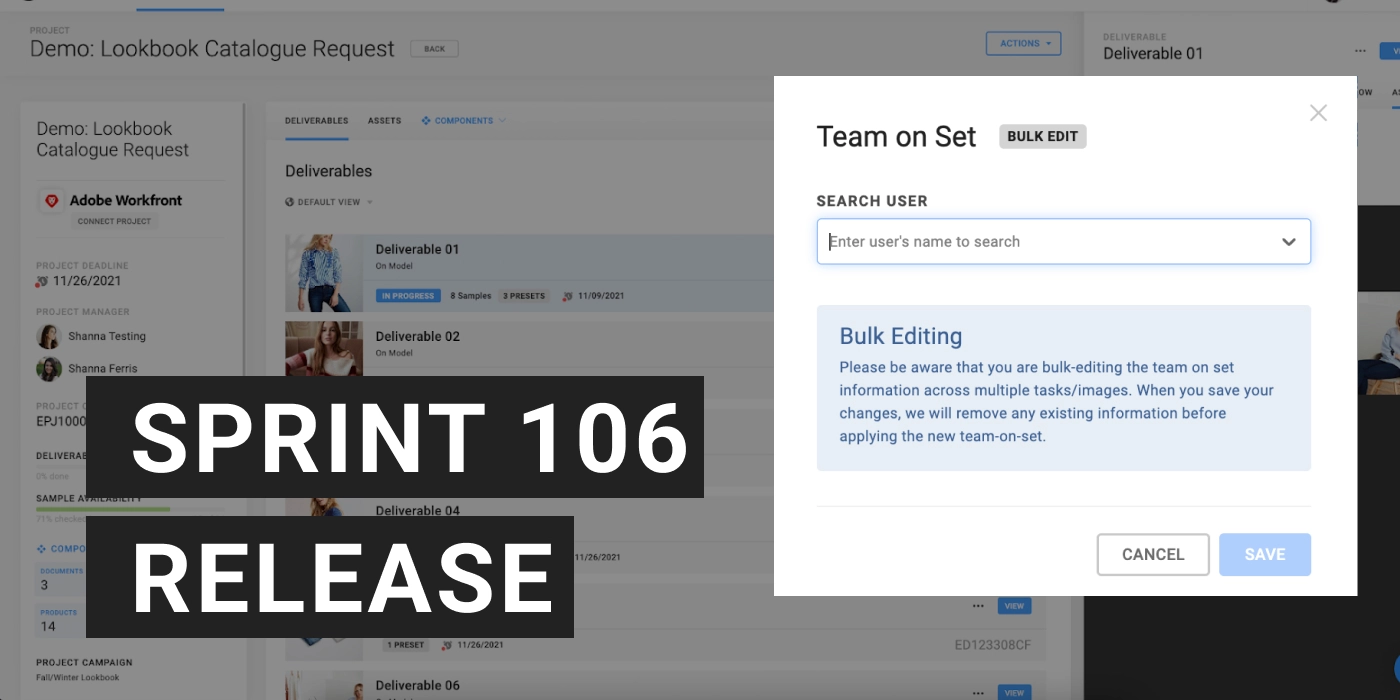1400x700 pixels.
Task: Click the Save button
Action: [x=1264, y=554]
